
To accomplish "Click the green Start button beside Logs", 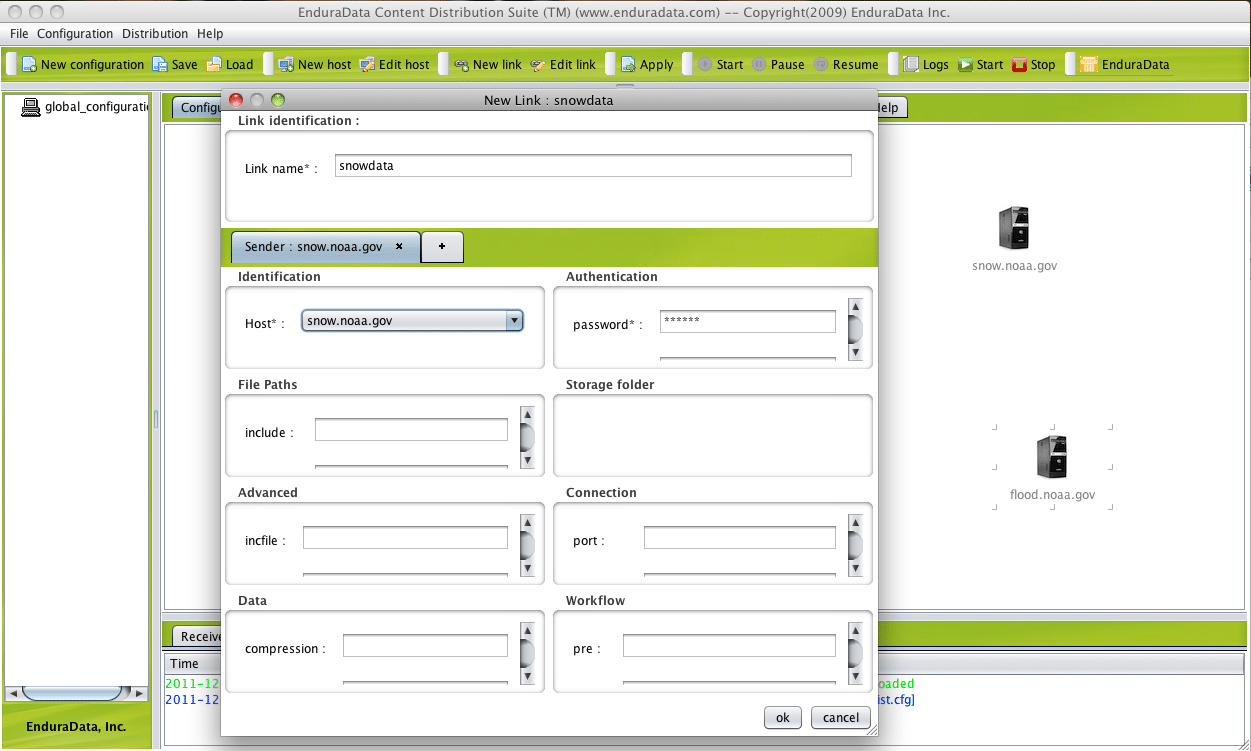I will point(981,64).
